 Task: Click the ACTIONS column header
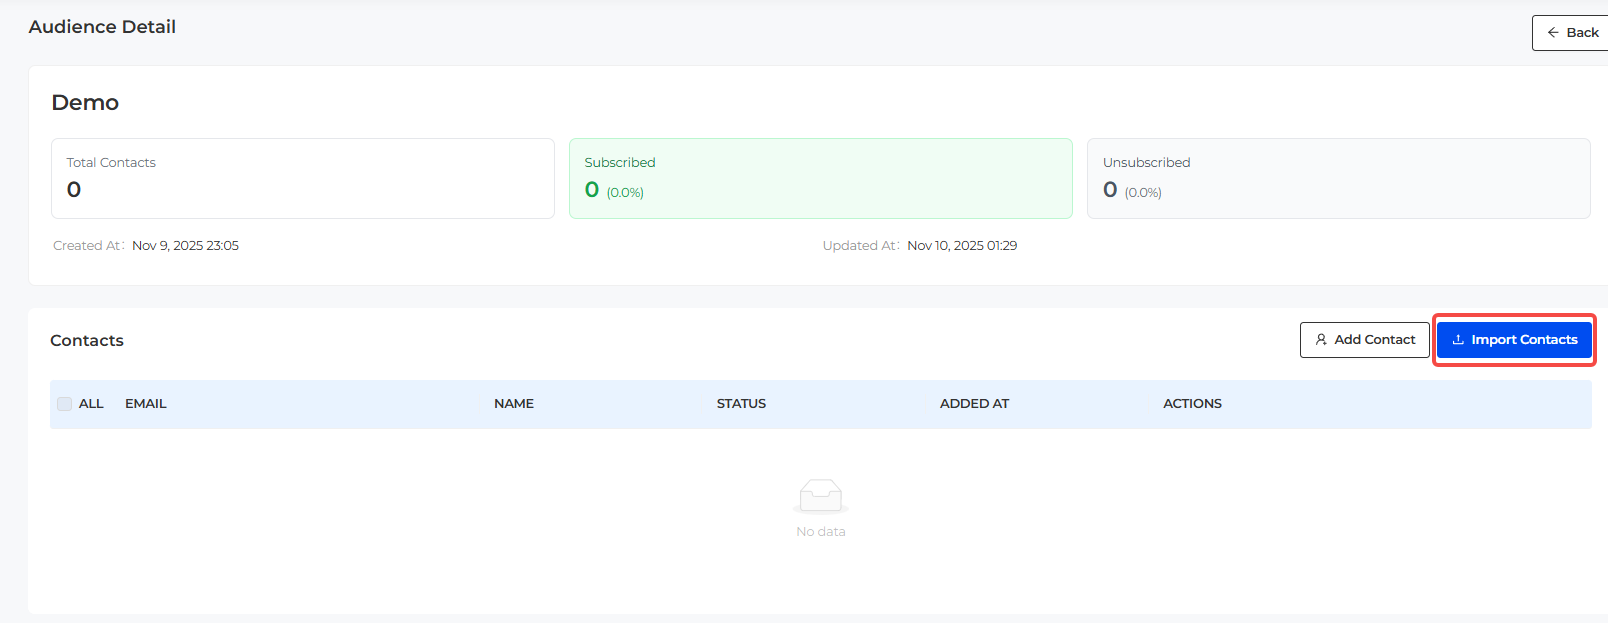(1192, 404)
